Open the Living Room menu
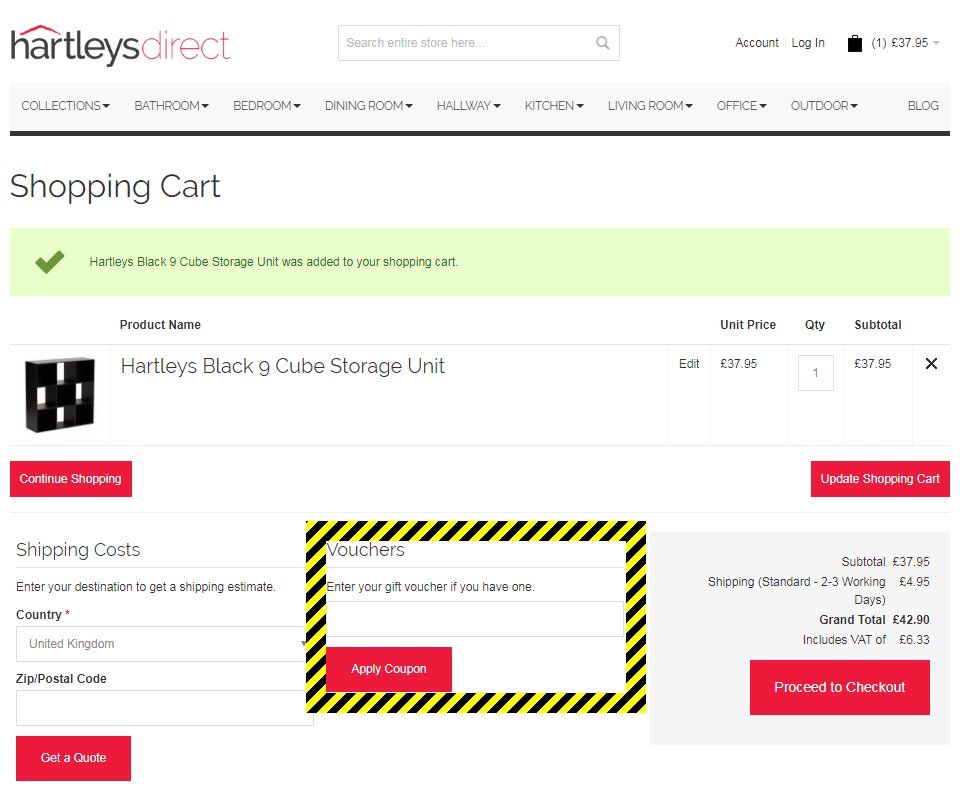This screenshot has height=800, width=960. tap(650, 106)
